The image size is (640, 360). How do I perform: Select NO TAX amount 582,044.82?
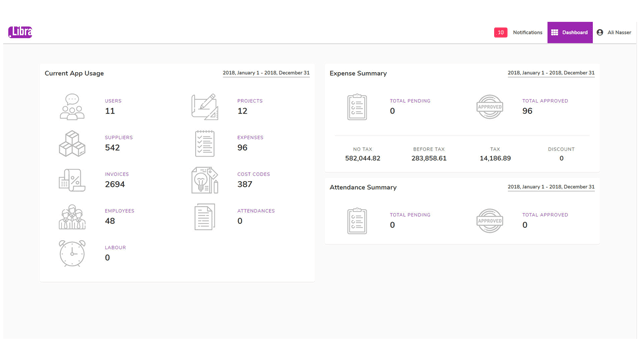362,158
